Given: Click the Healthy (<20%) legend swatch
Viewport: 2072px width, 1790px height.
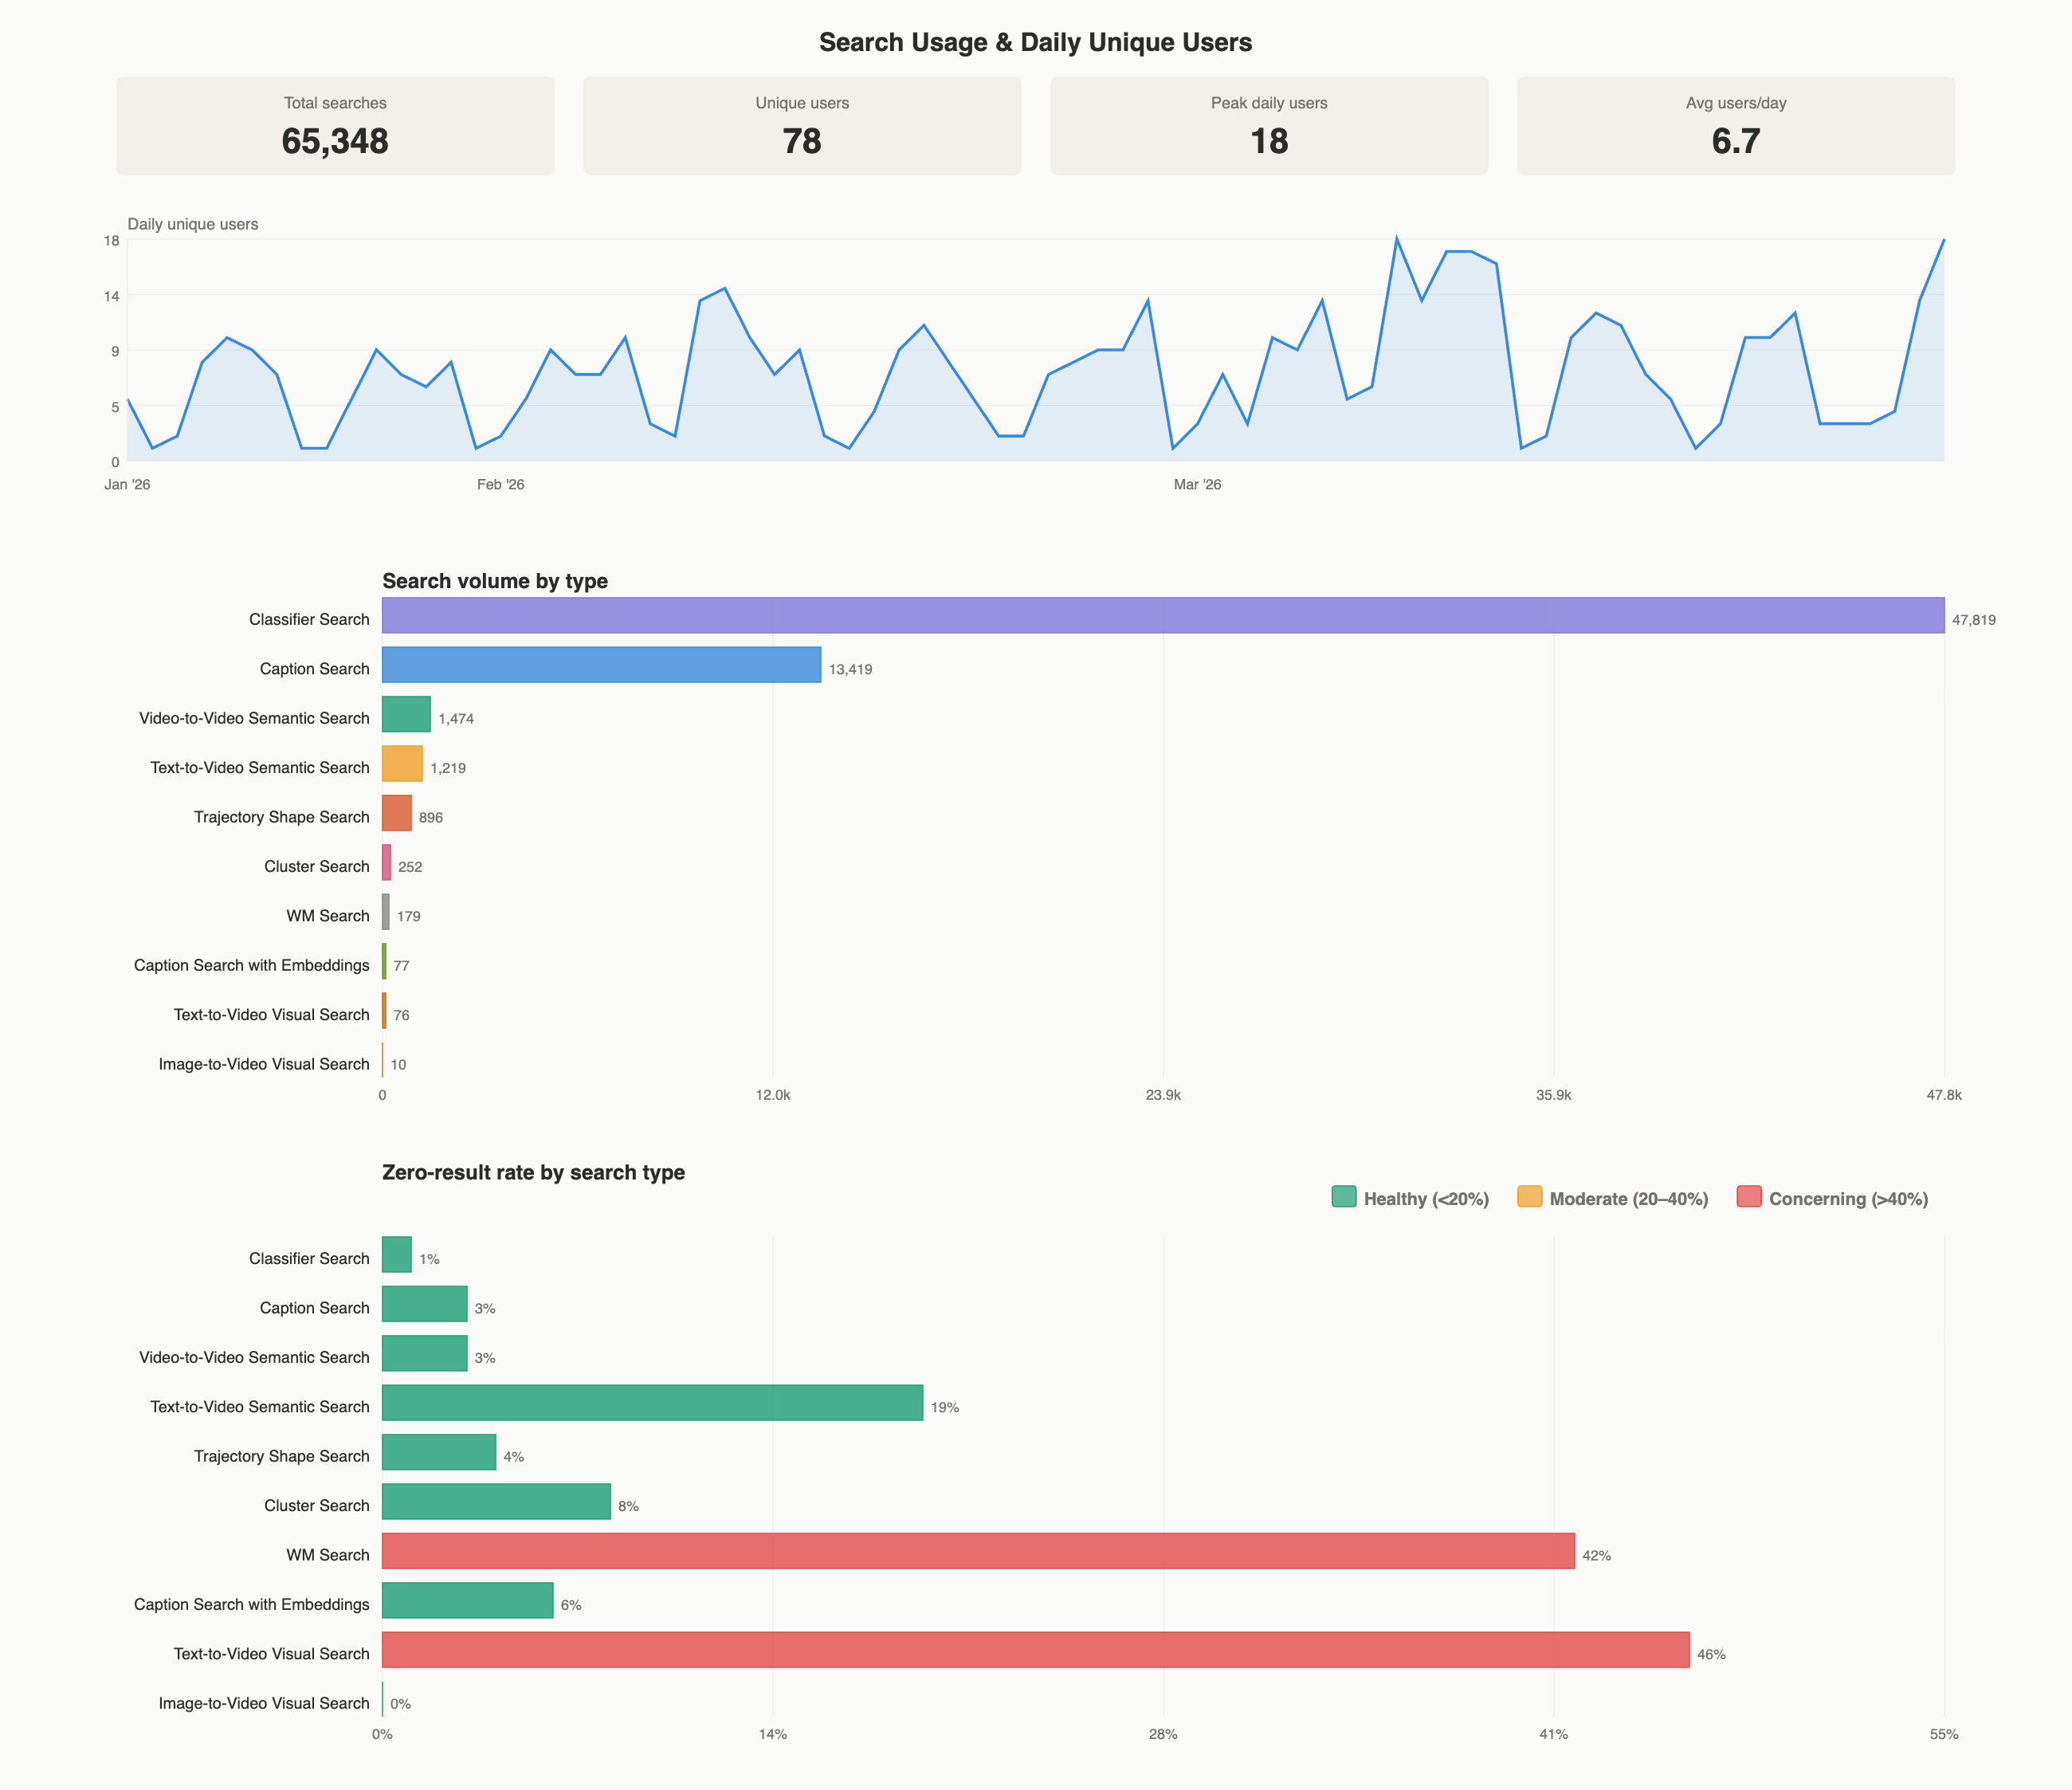Looking at the screenshot, I should point(1344,1197).
